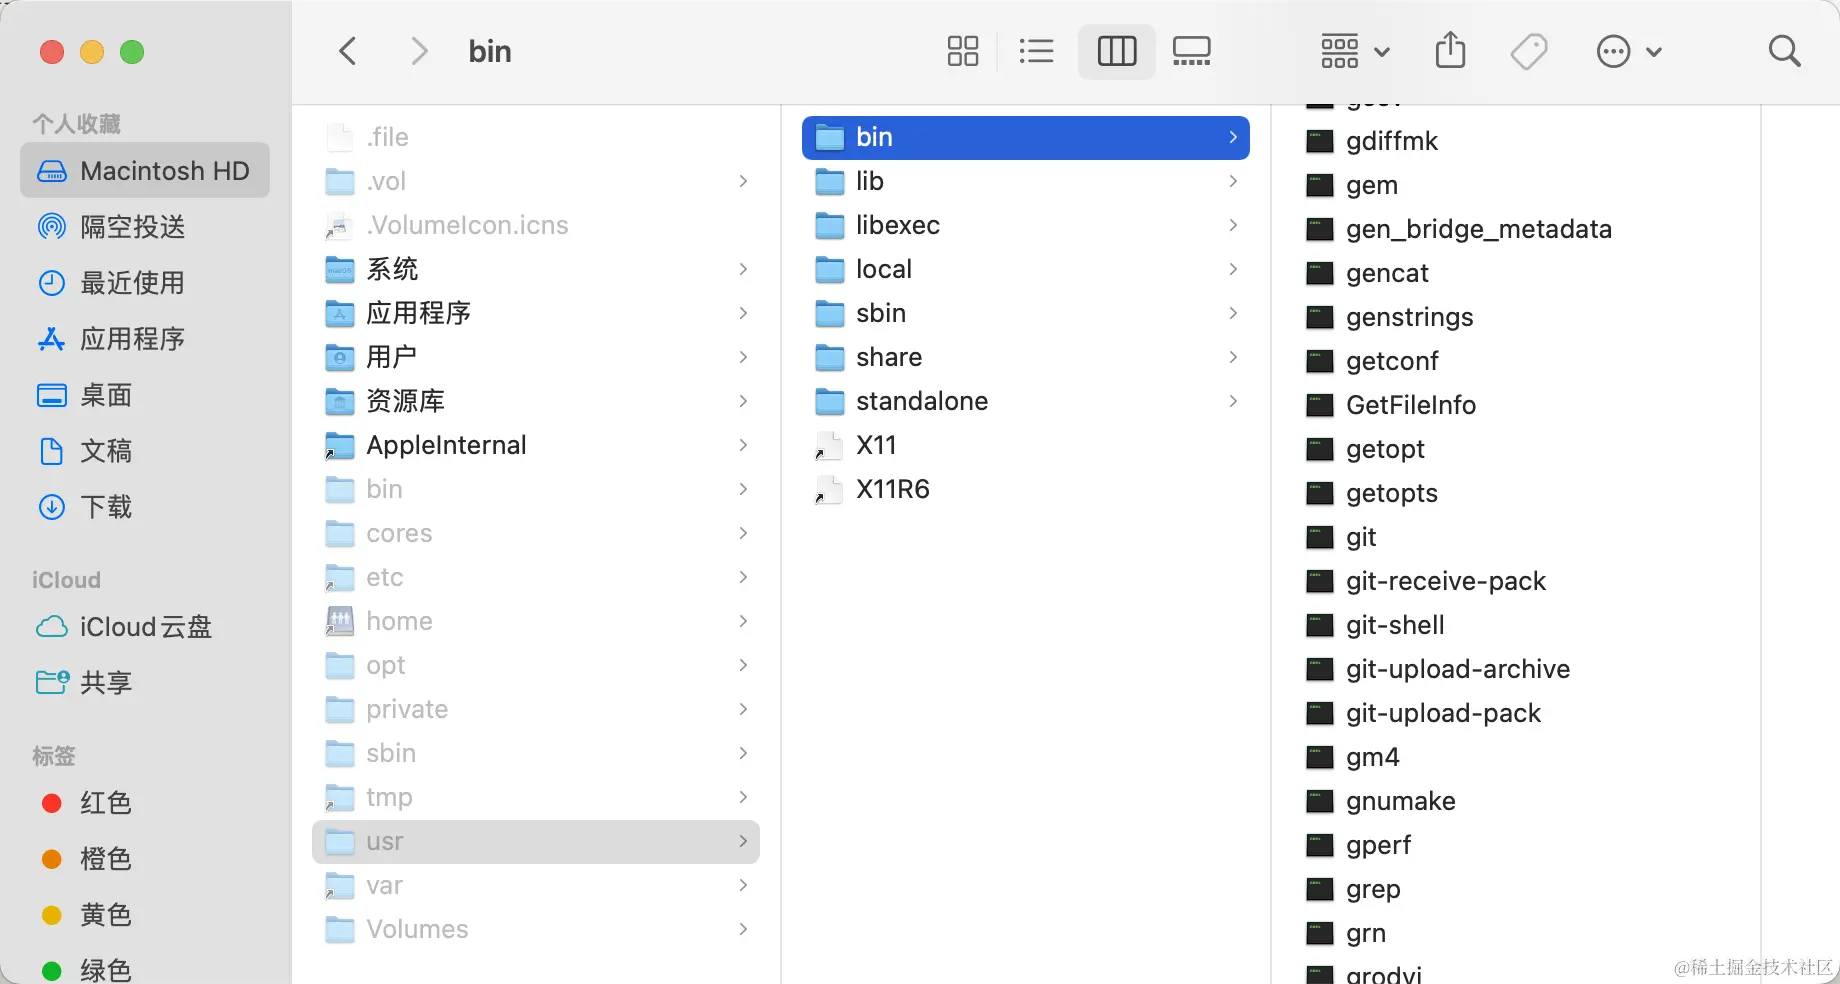Select the standalone folder
1840x984 pixels.
click(1026, 401)
